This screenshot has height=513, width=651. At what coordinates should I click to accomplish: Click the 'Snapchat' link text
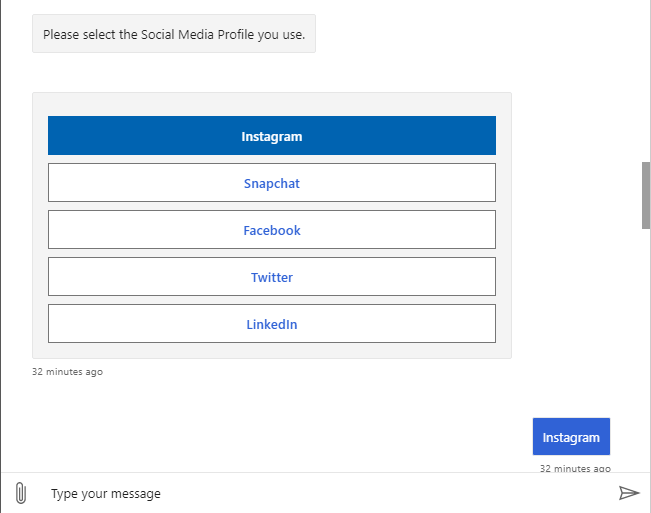coord(271,183)
